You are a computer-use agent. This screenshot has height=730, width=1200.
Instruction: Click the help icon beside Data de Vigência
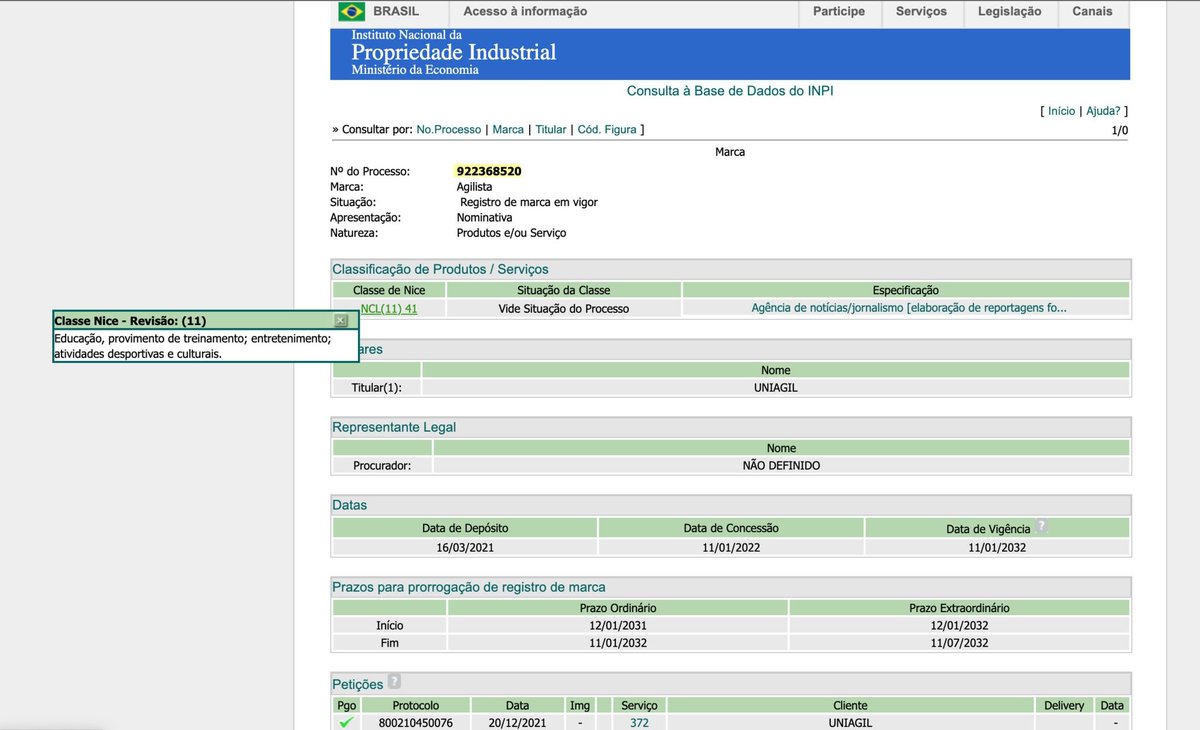(1041, 526)
